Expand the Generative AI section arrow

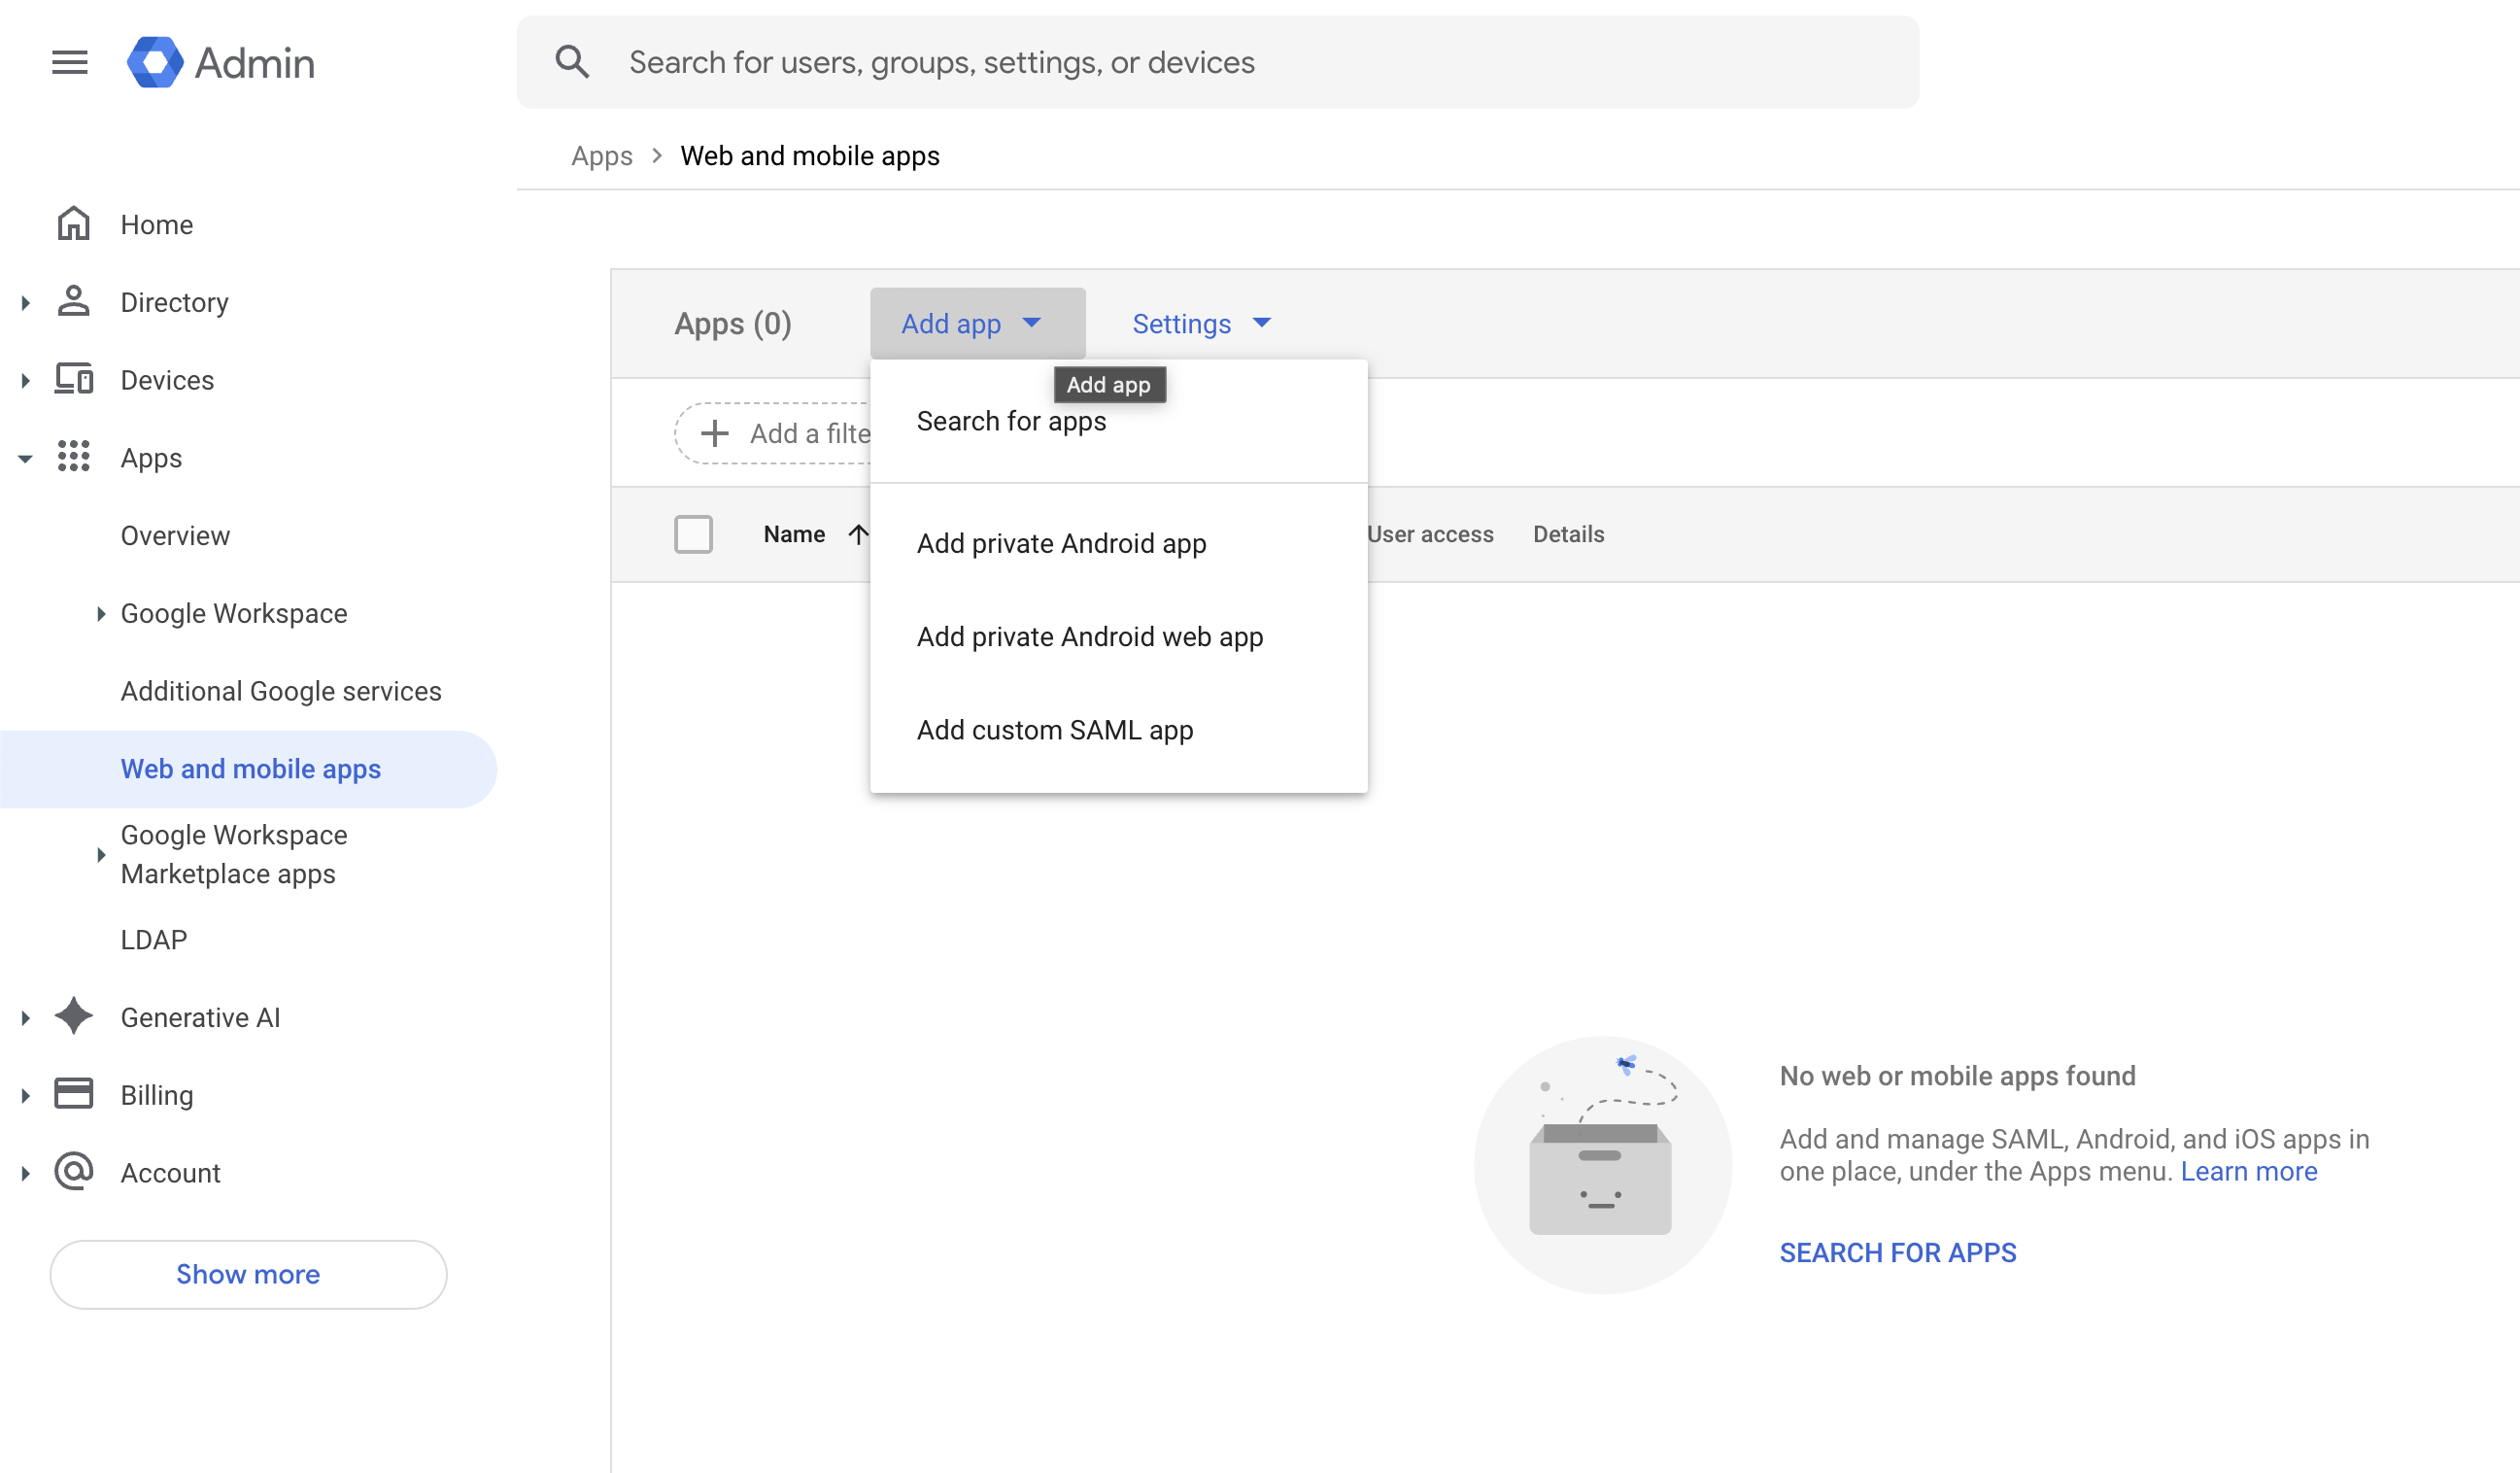26,1017
